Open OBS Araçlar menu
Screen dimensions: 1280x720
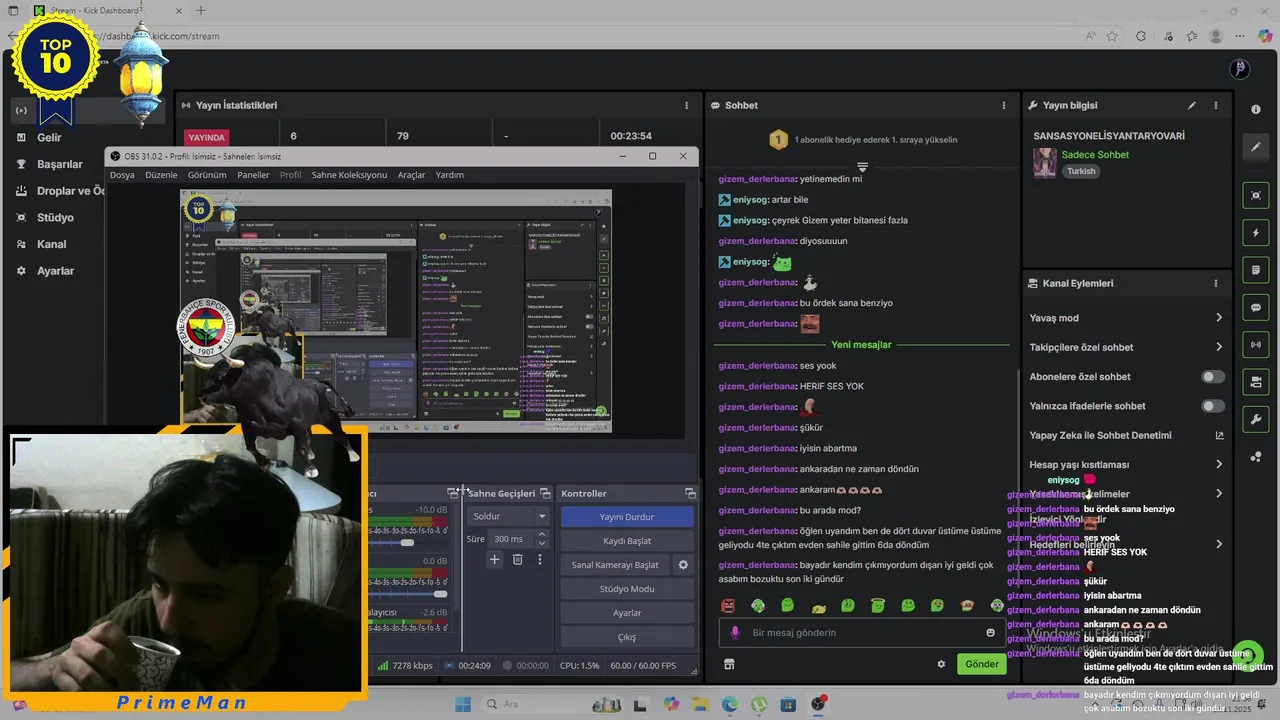(x=411, y=175)
